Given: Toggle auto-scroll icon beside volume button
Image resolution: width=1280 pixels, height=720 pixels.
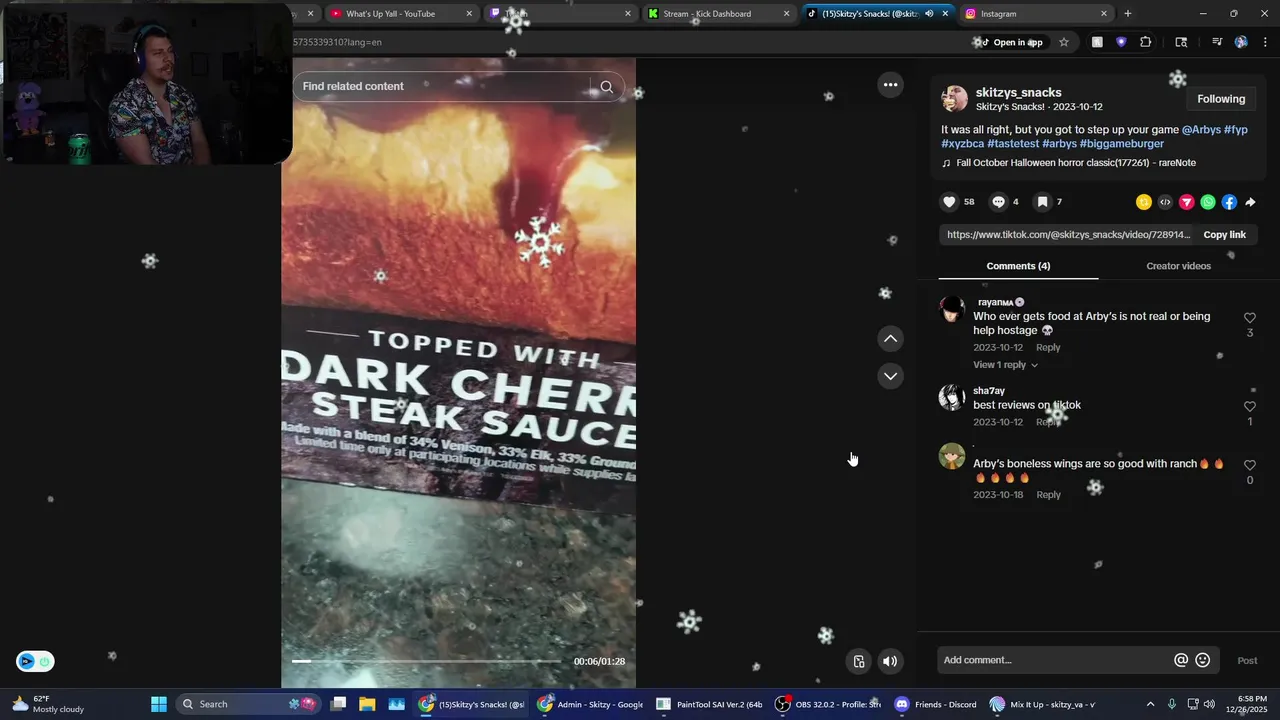Looking at the screenshot, I should click(859, 661).
